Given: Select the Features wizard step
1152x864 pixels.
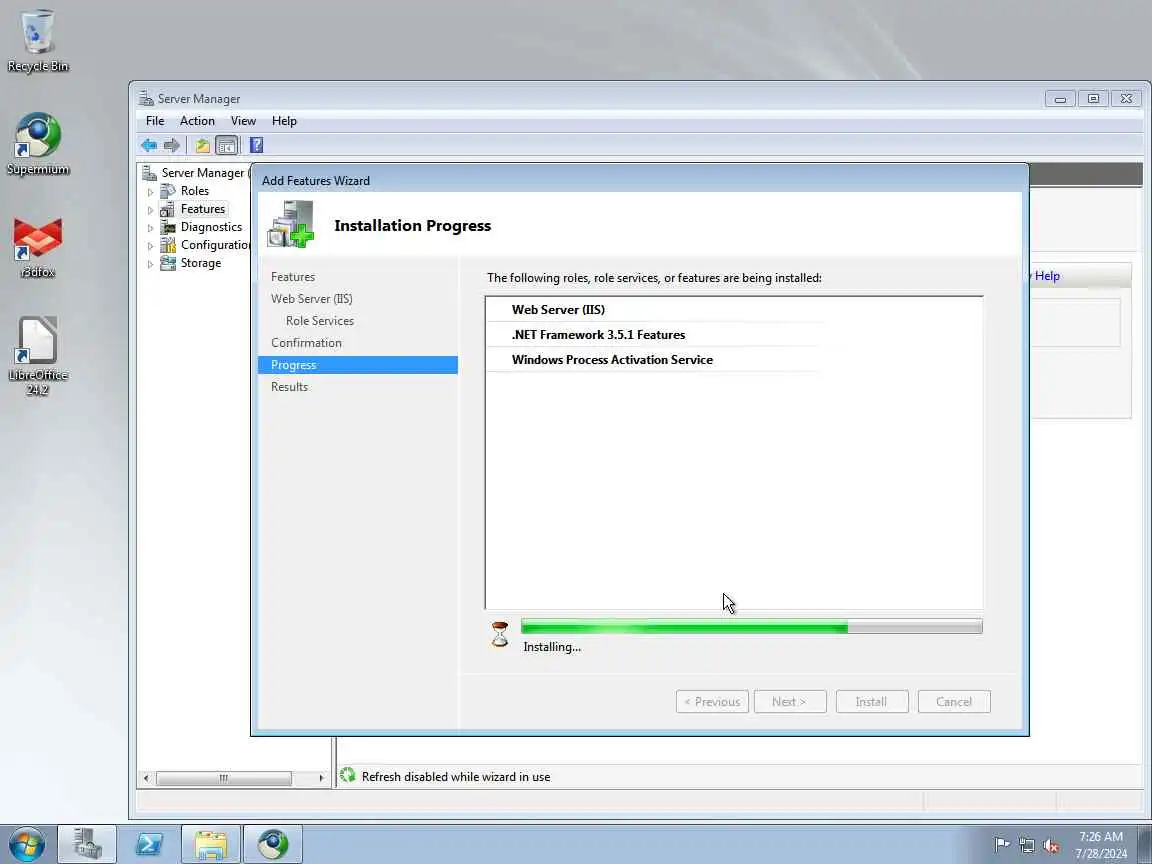Looking at the screenshot, I should [292, 277].
